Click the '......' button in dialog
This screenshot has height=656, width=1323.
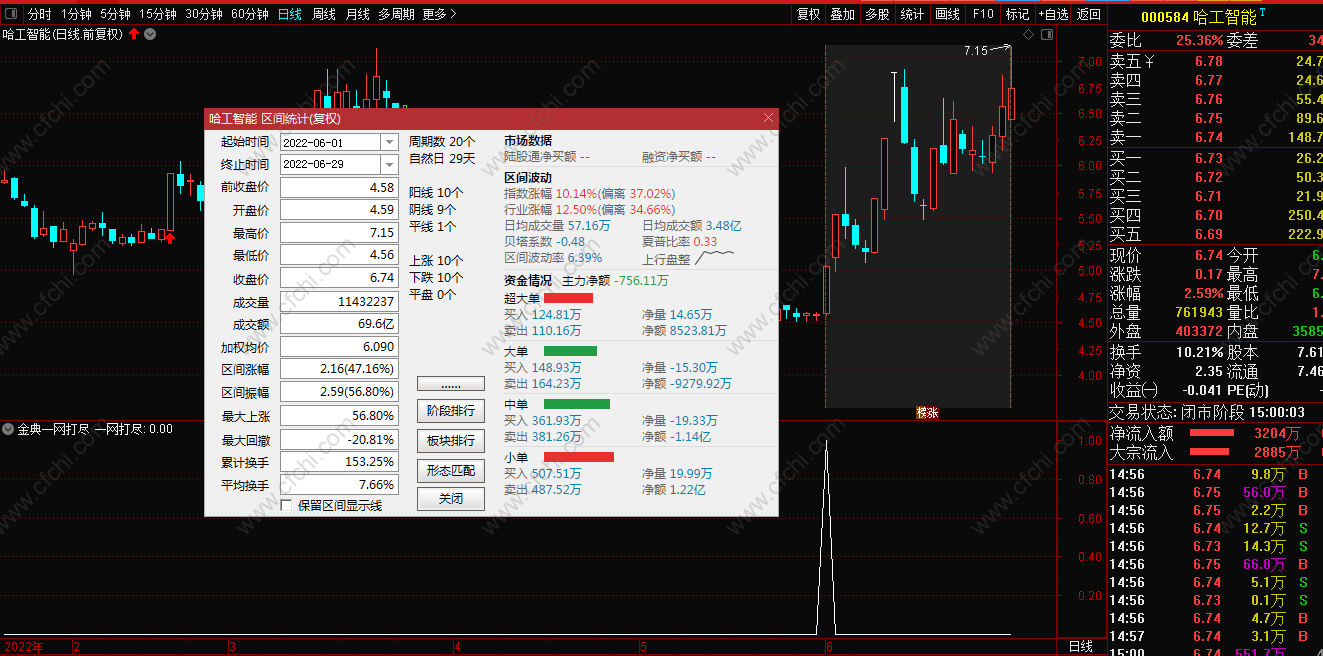[450, 384]
